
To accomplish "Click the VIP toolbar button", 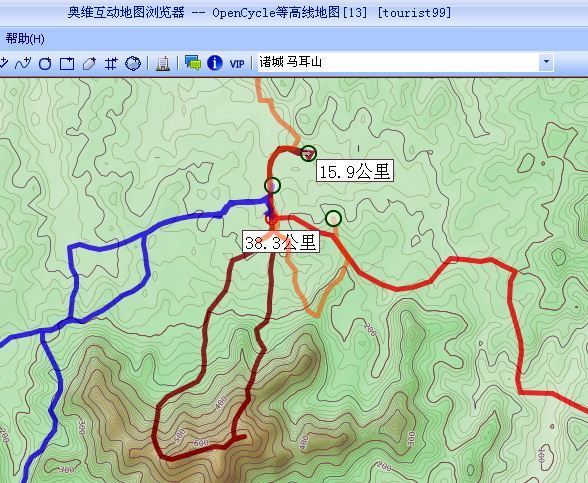I will click(237, 64).
